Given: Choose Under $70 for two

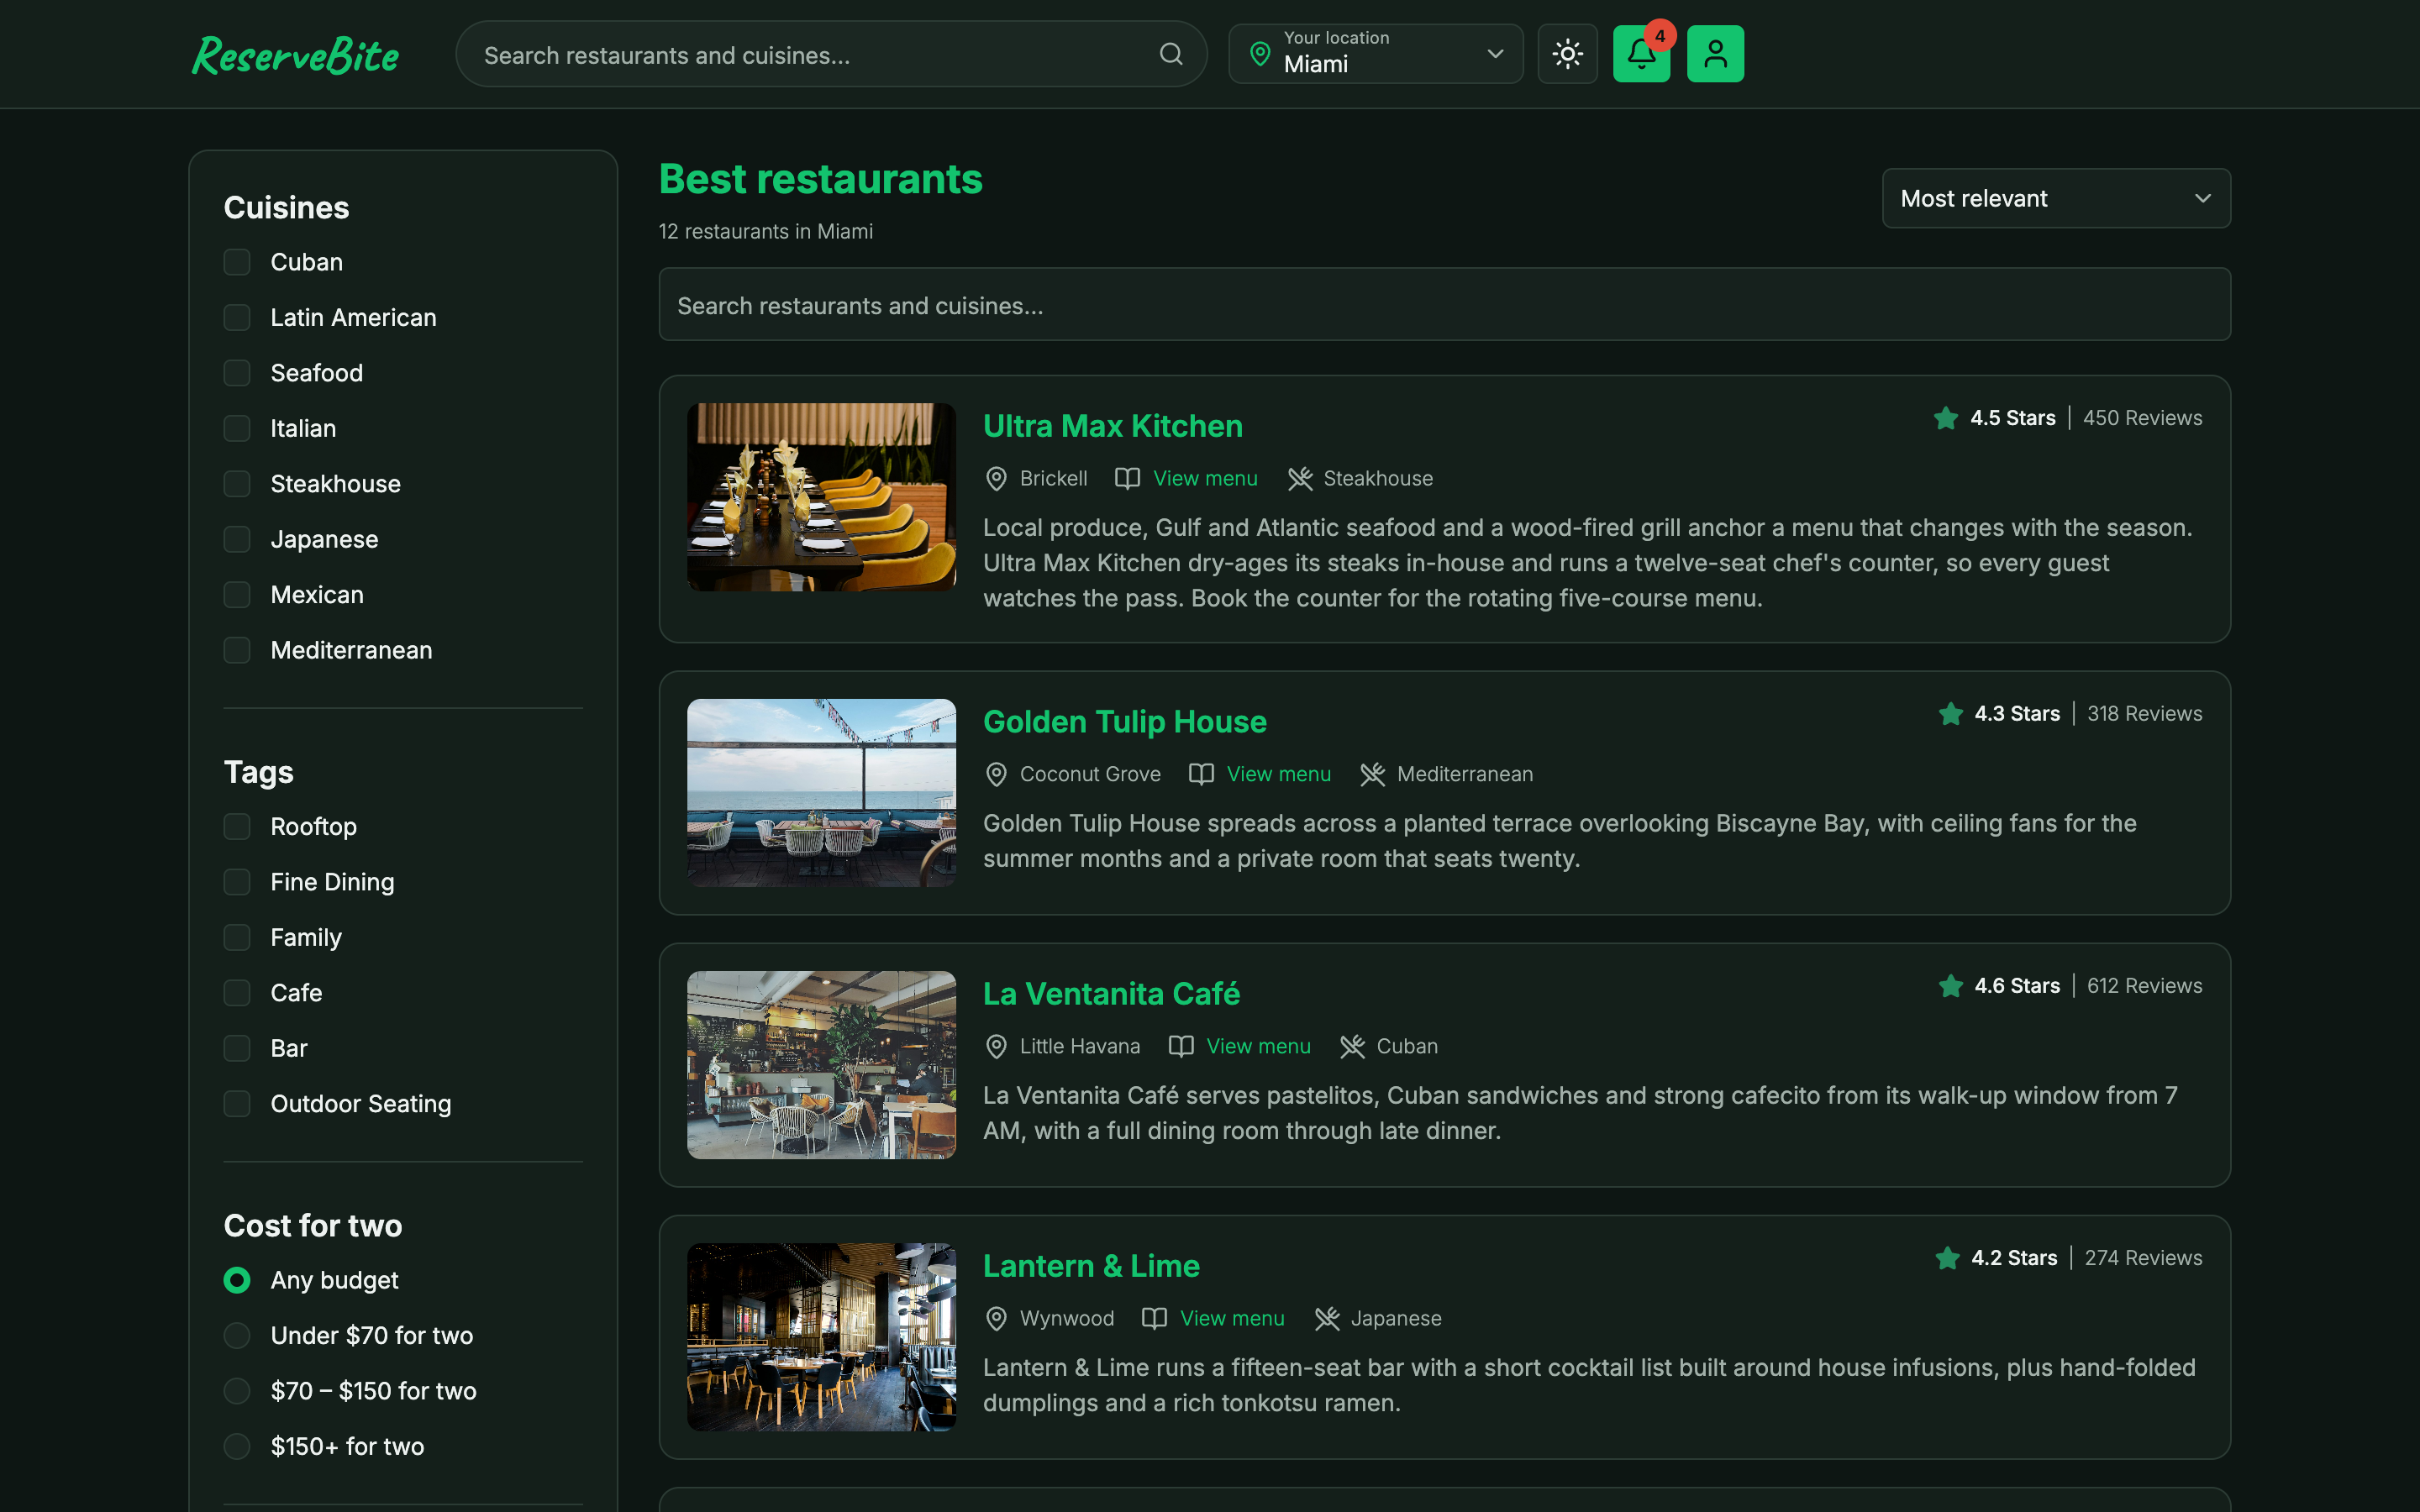Looking at the screenshot, I should (237, 1336).
